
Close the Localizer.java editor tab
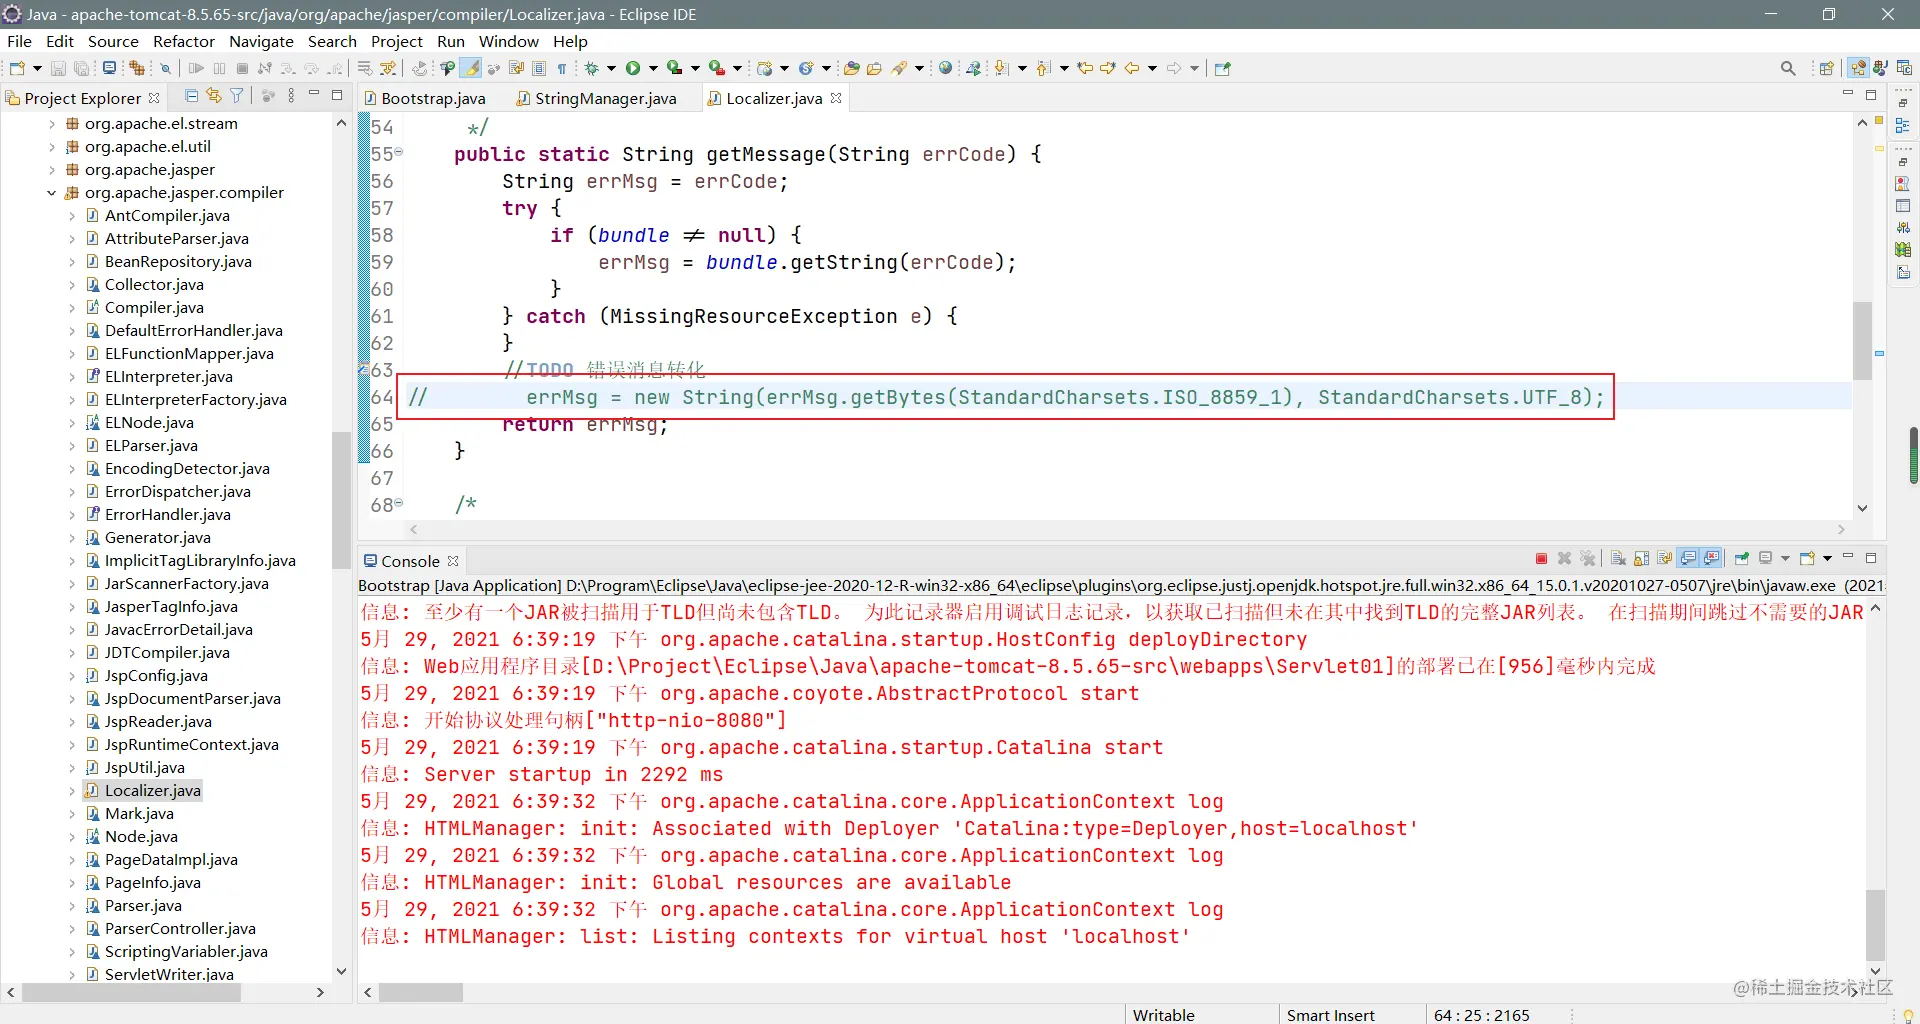(x=836, y=97)
